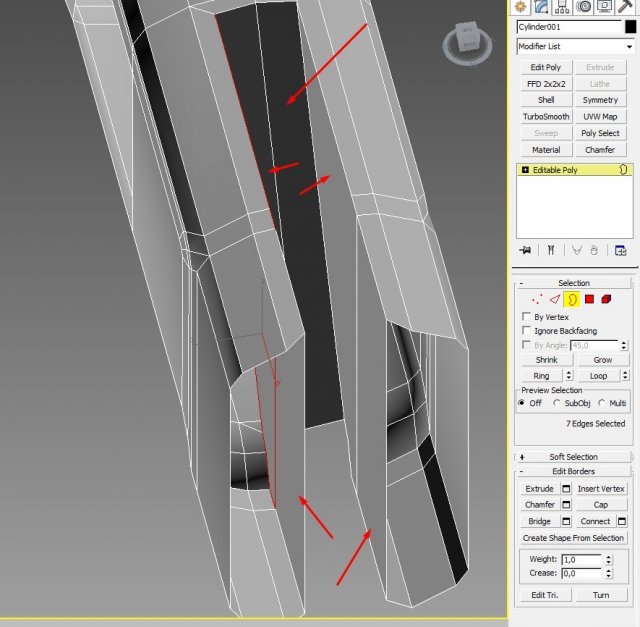Expand Editable Poly stack entry

525,171
